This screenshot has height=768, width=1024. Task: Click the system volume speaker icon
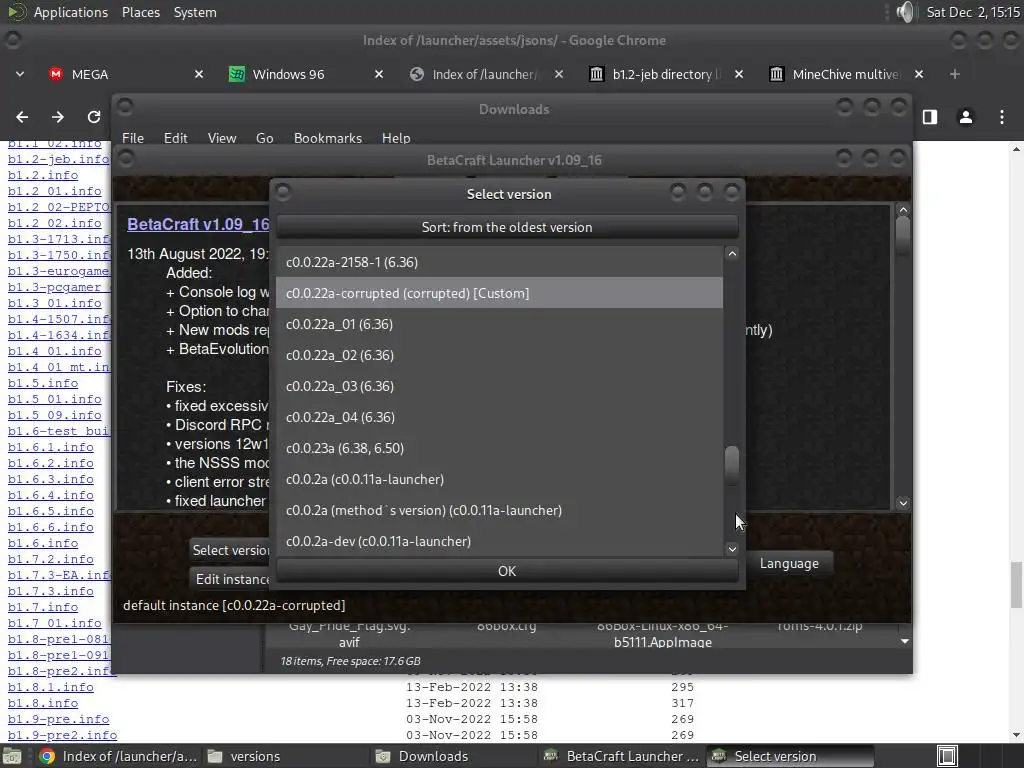pos(904,12)
